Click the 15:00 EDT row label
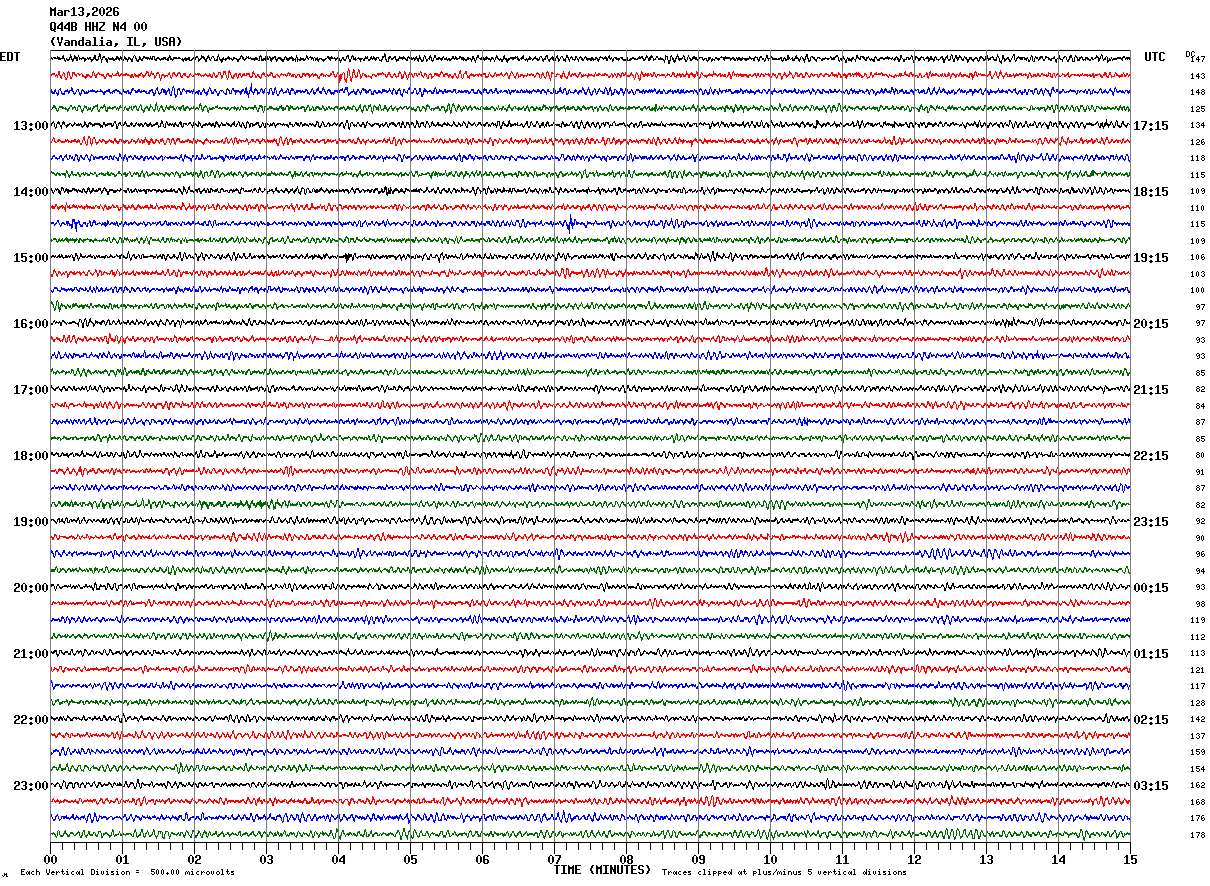This screenshot has width=1210, height=886. pos(30,258)
